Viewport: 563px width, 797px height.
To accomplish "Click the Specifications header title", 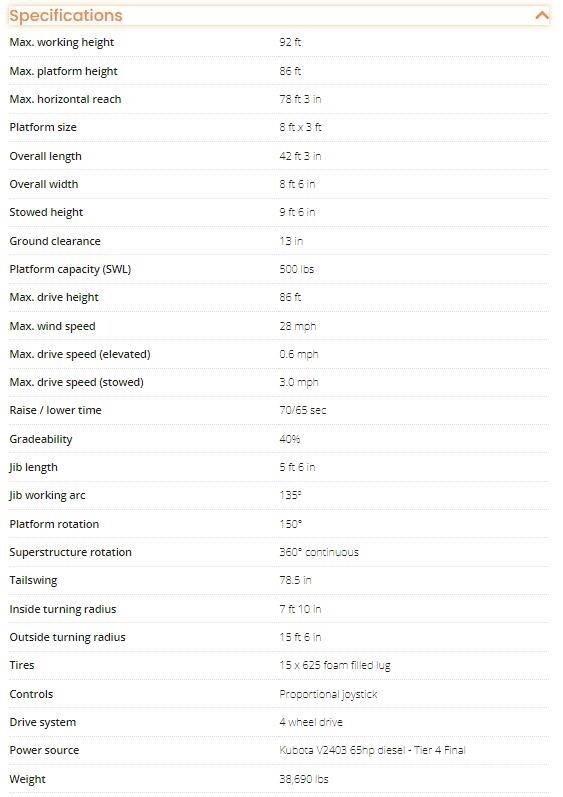I will [x=66, y=16].
